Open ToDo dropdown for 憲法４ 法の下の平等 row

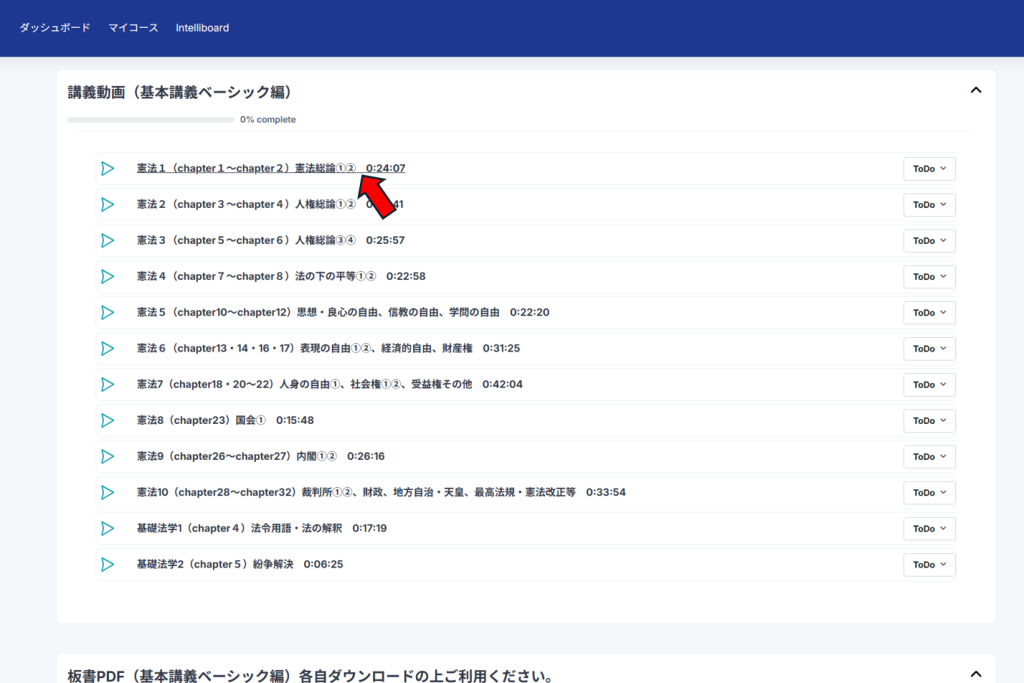tap(929, 276)
